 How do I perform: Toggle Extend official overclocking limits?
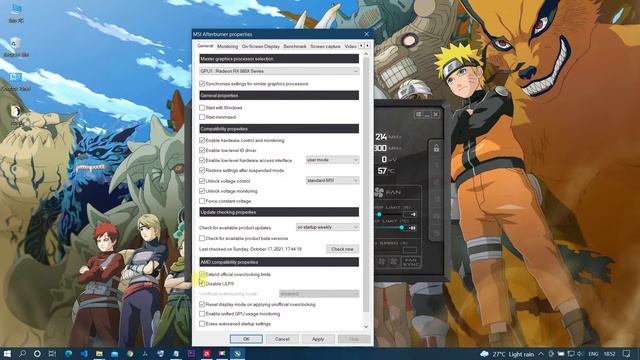[202, 274]
